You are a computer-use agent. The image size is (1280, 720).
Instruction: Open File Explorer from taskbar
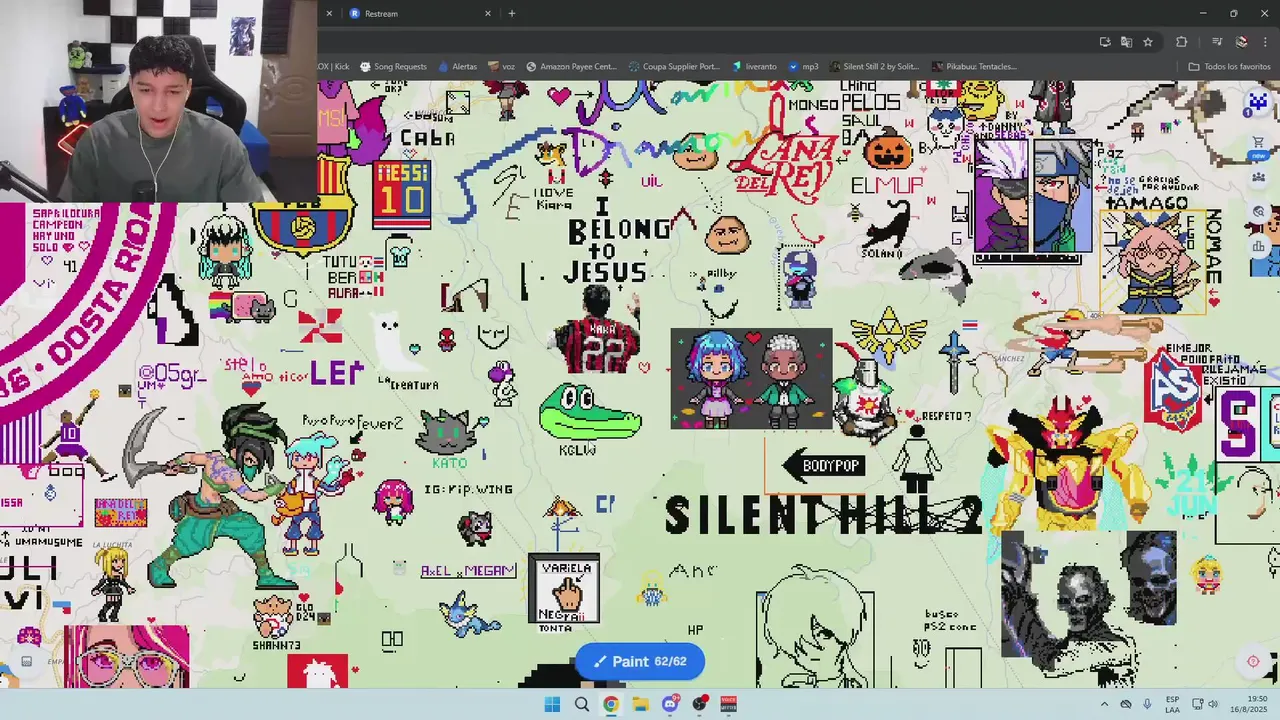640,704
